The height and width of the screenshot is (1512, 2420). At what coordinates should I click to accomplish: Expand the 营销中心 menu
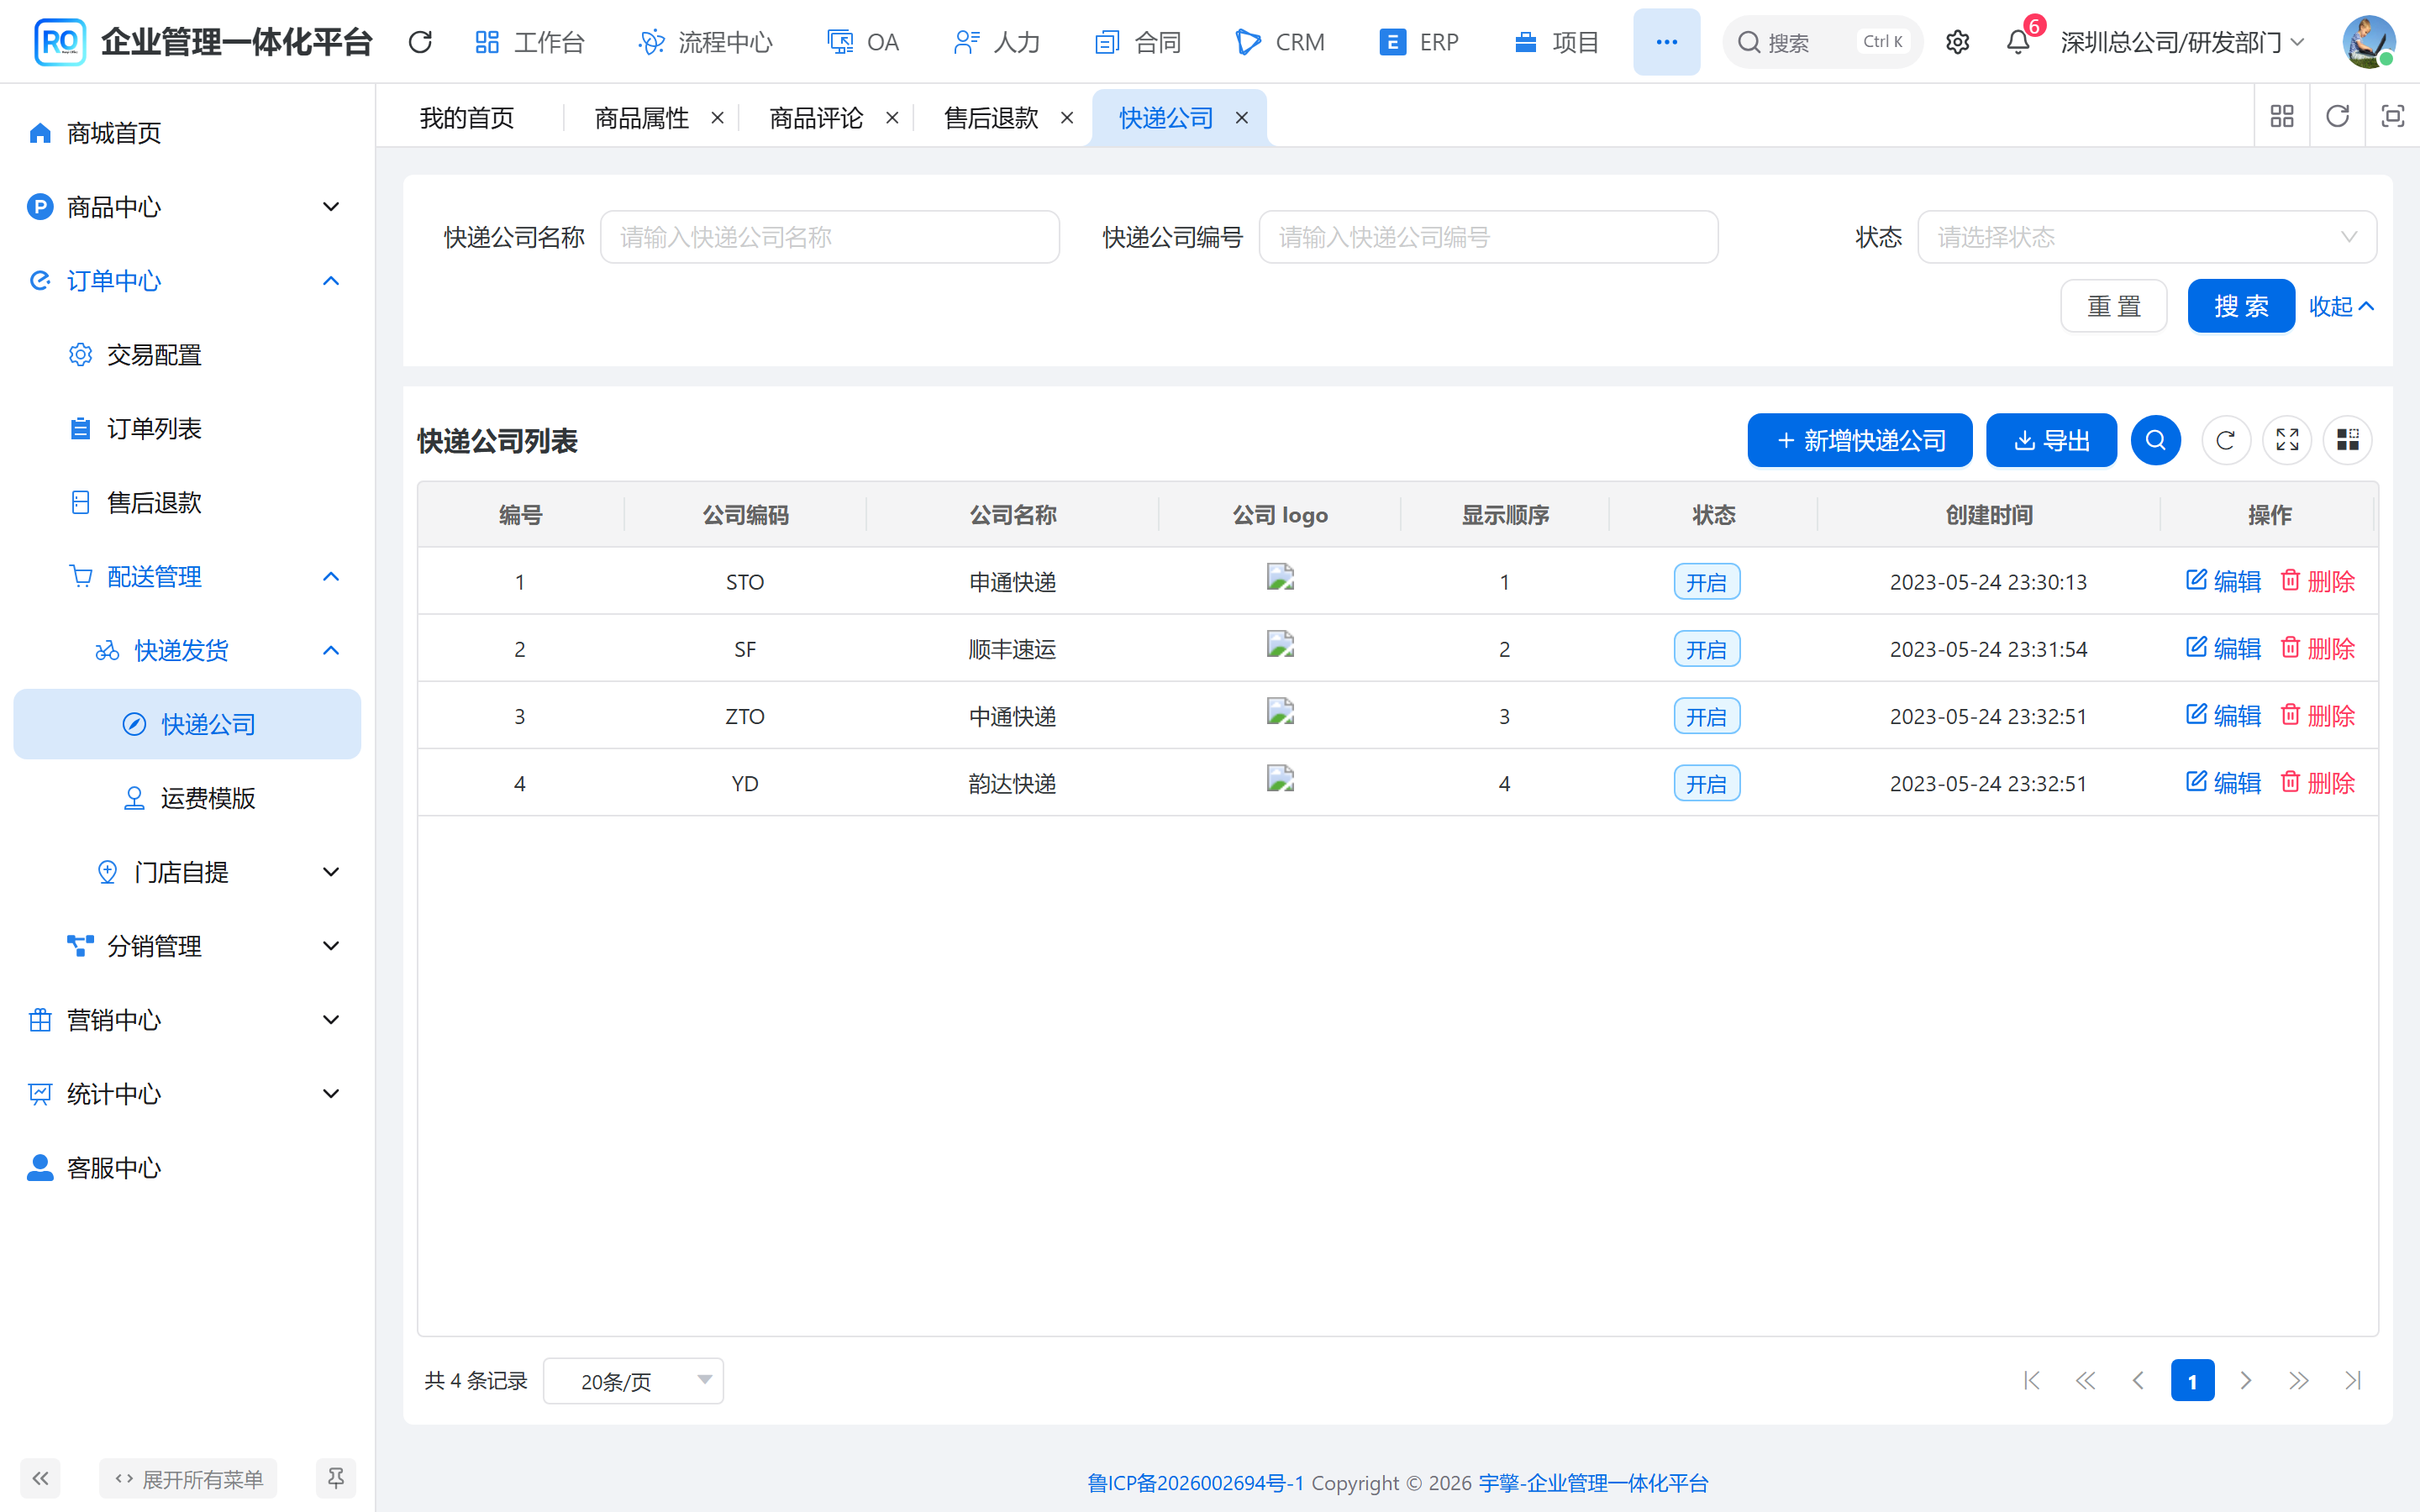click(x=187, y=1020)
